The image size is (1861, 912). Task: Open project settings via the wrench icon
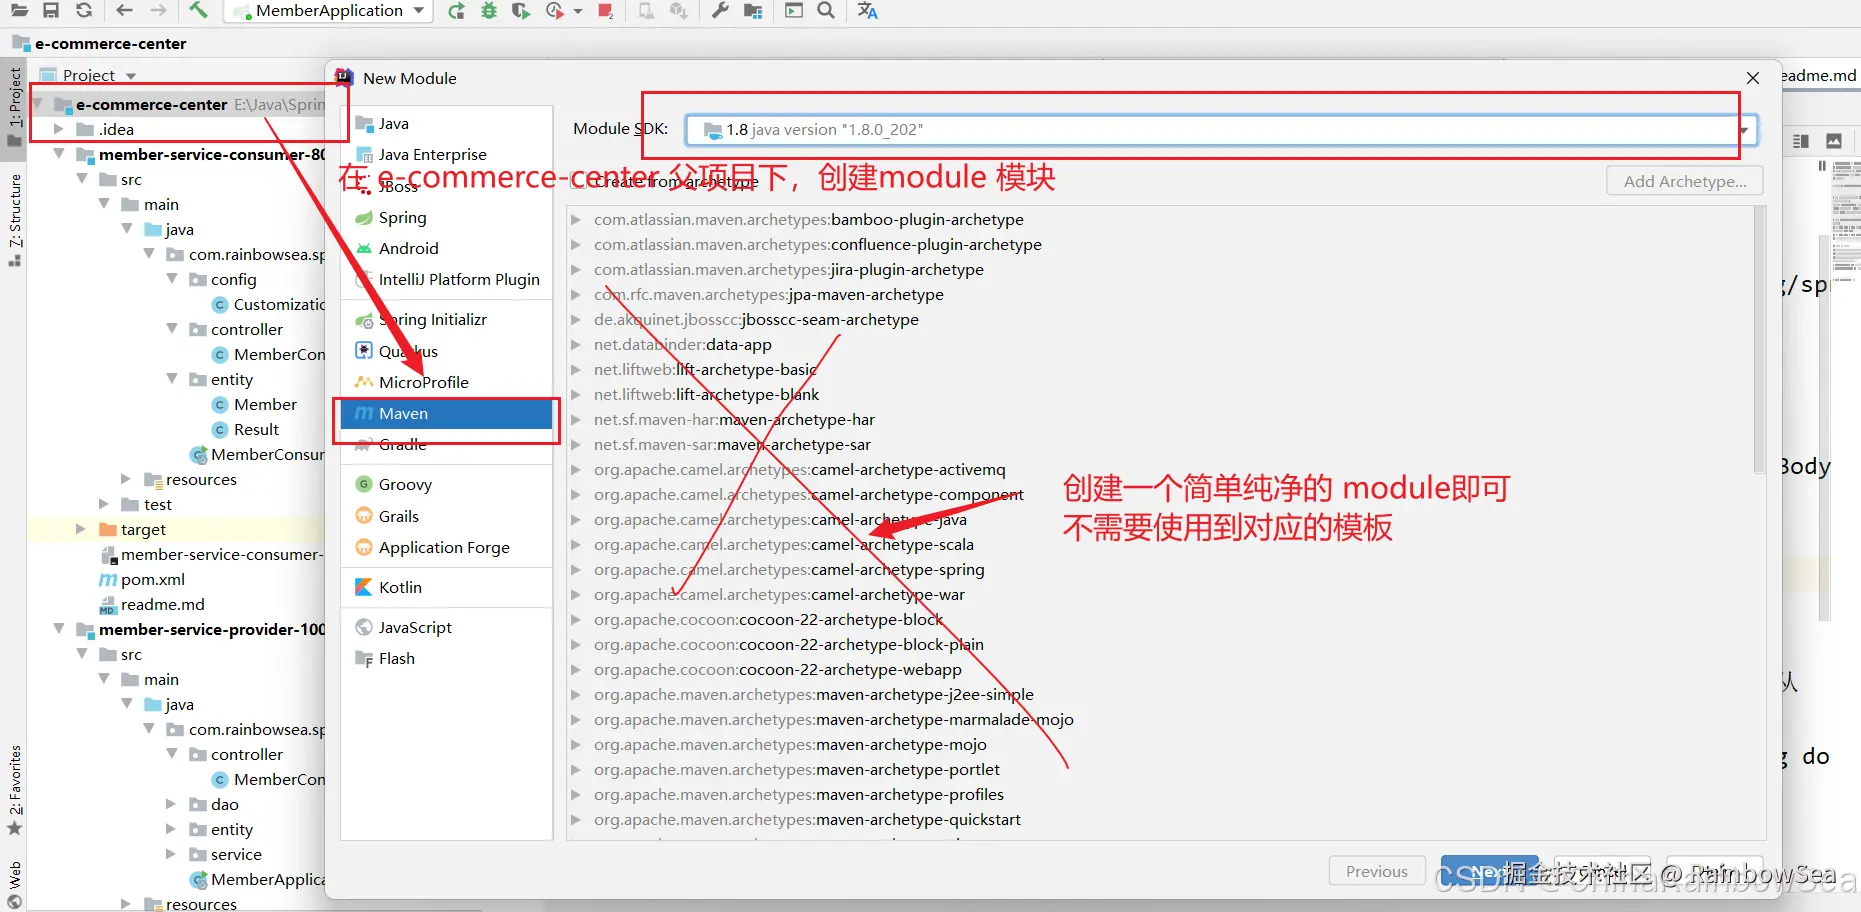click(x=720, y=11)
